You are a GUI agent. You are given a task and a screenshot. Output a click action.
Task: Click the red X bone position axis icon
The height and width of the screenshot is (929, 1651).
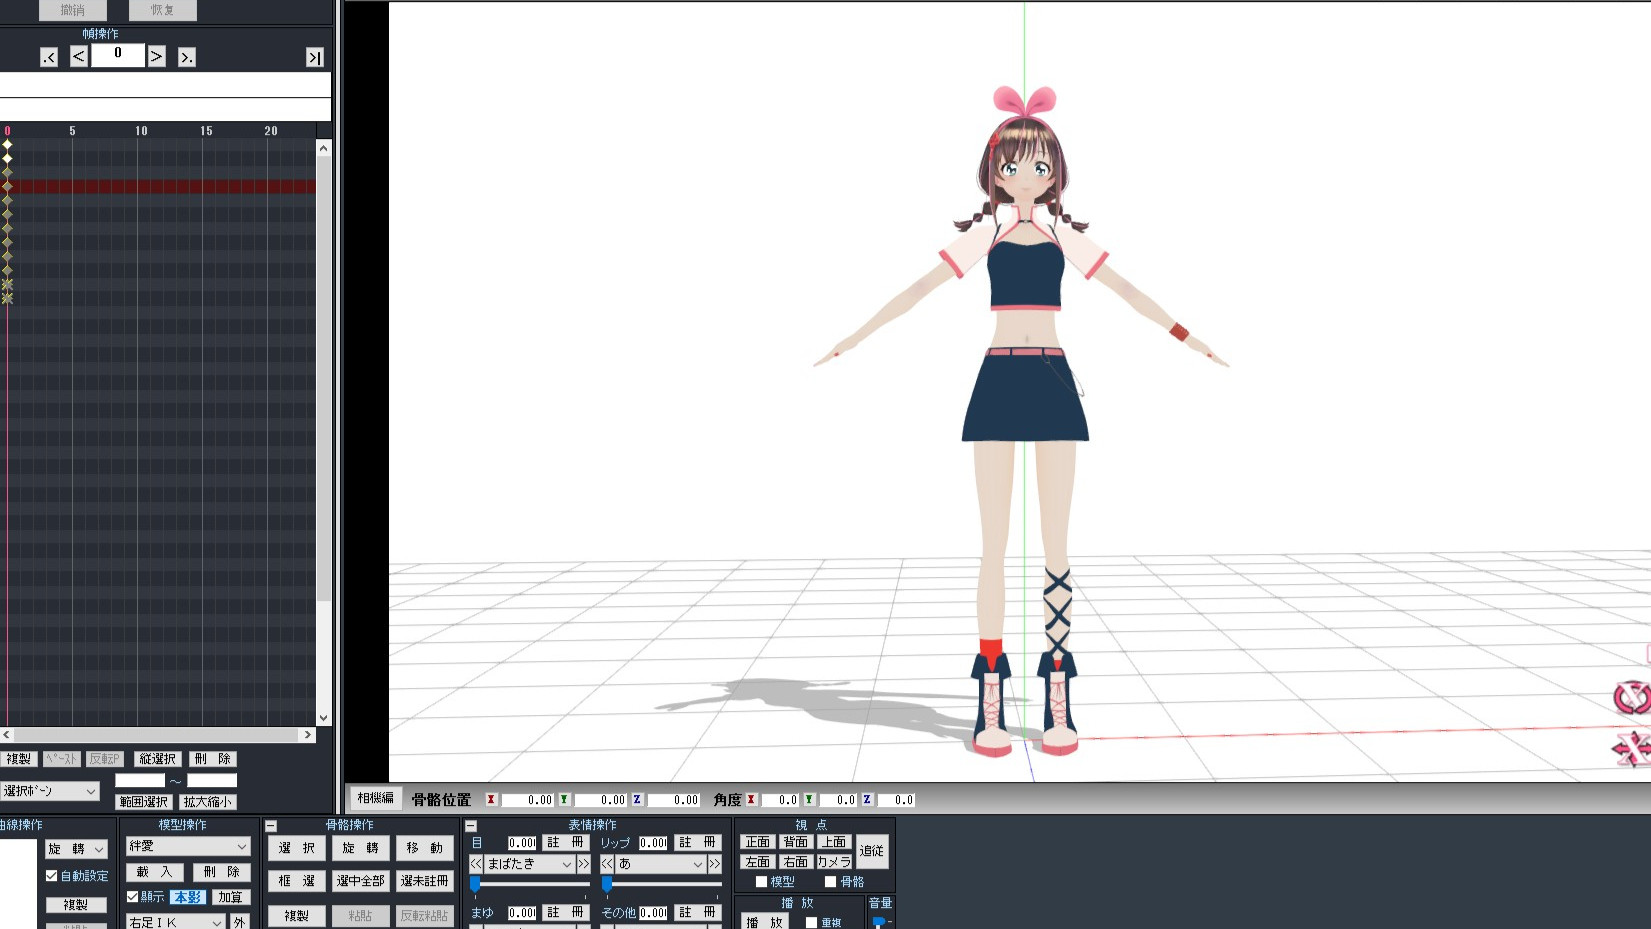point(491,800)
